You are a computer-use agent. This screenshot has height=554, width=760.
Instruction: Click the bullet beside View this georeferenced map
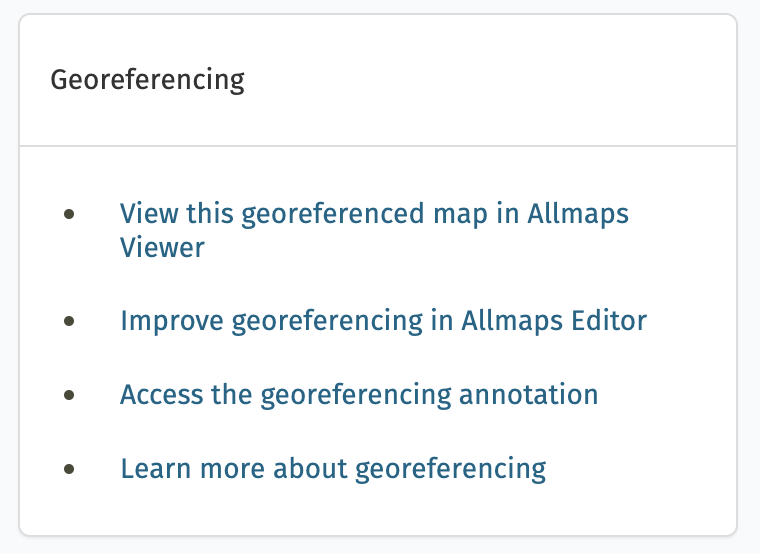[x=69, y=214]
